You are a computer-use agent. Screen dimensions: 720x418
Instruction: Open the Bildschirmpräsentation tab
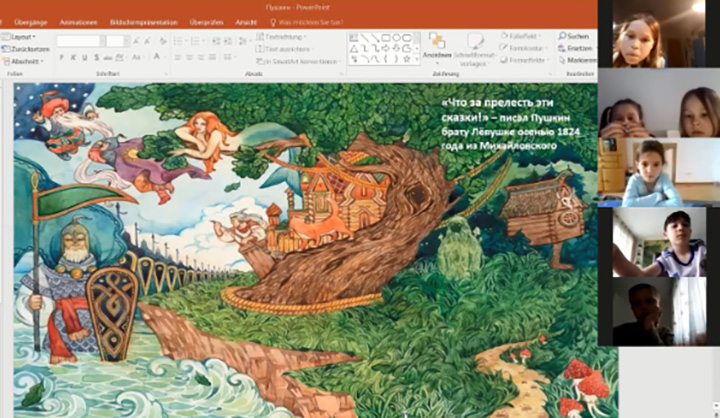coord(144,22)
